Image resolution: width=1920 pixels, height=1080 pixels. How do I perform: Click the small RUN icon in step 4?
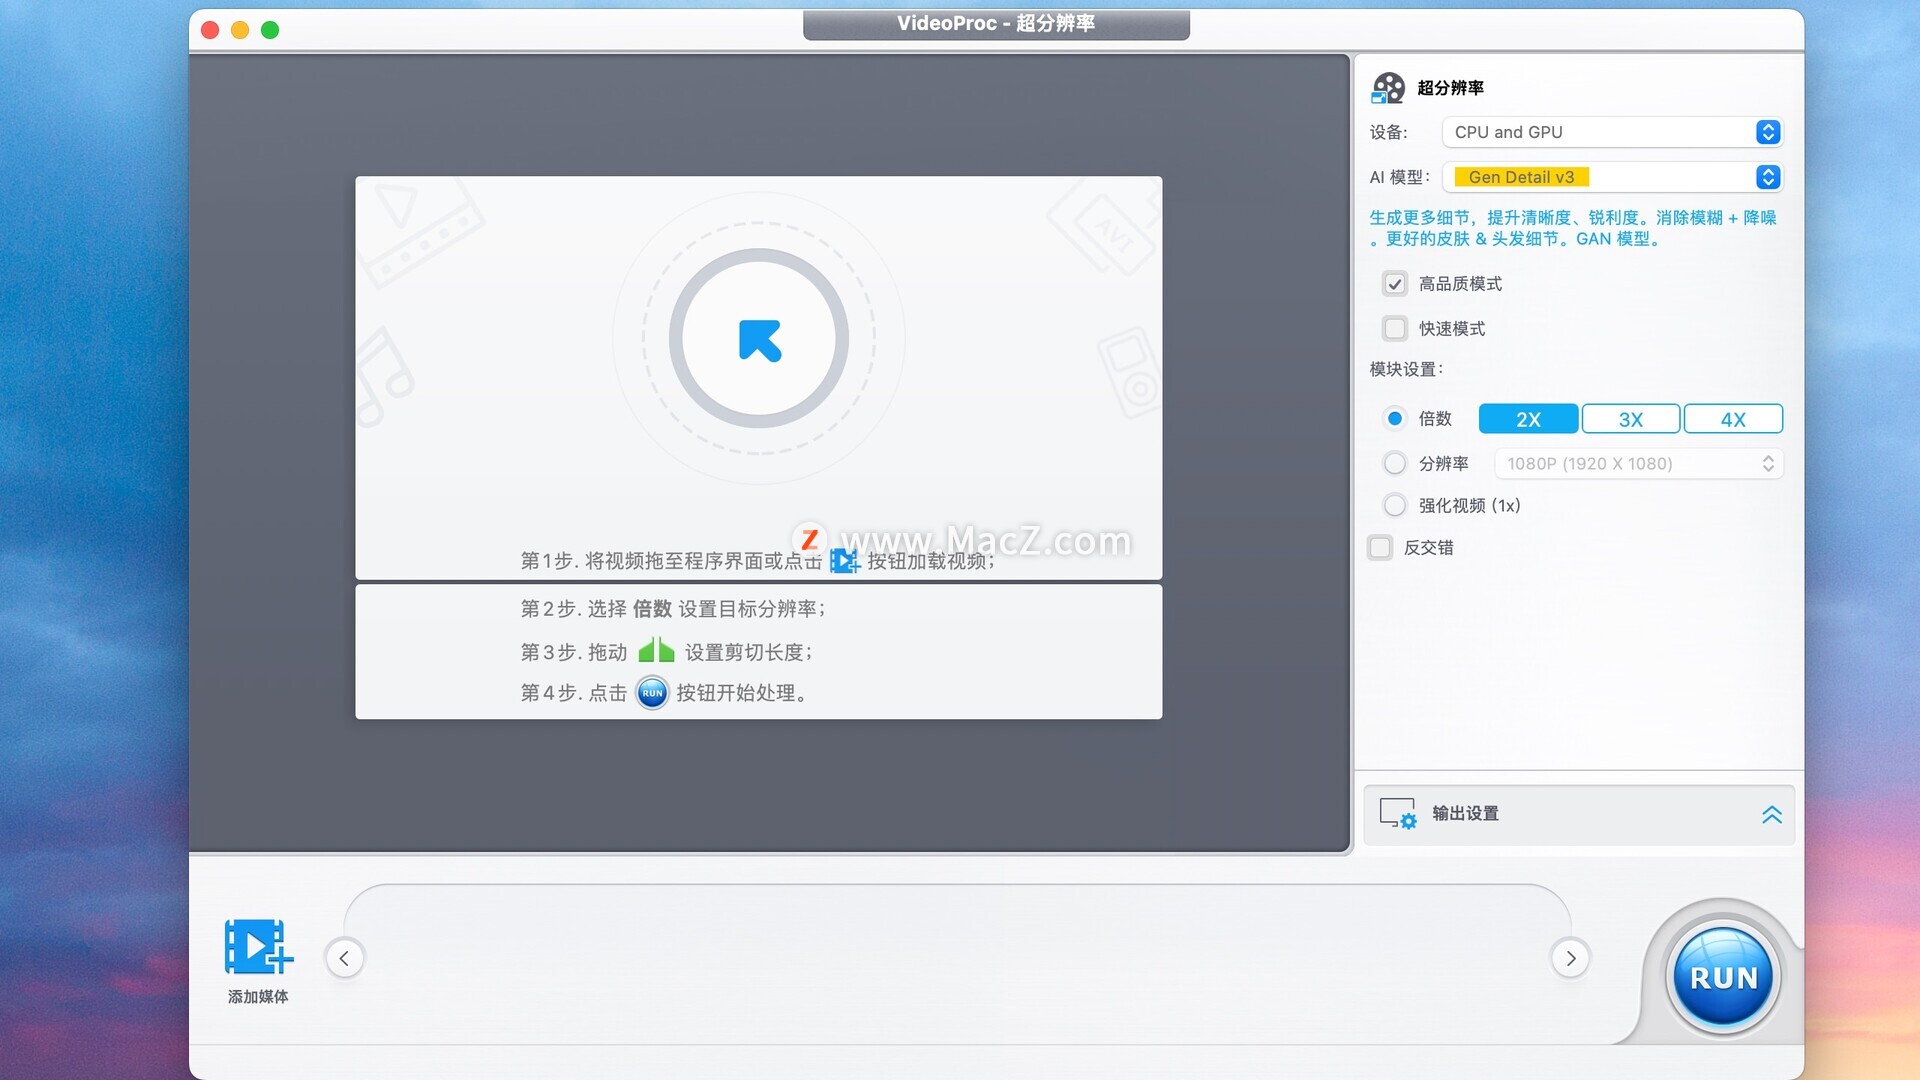pos(652,692)
